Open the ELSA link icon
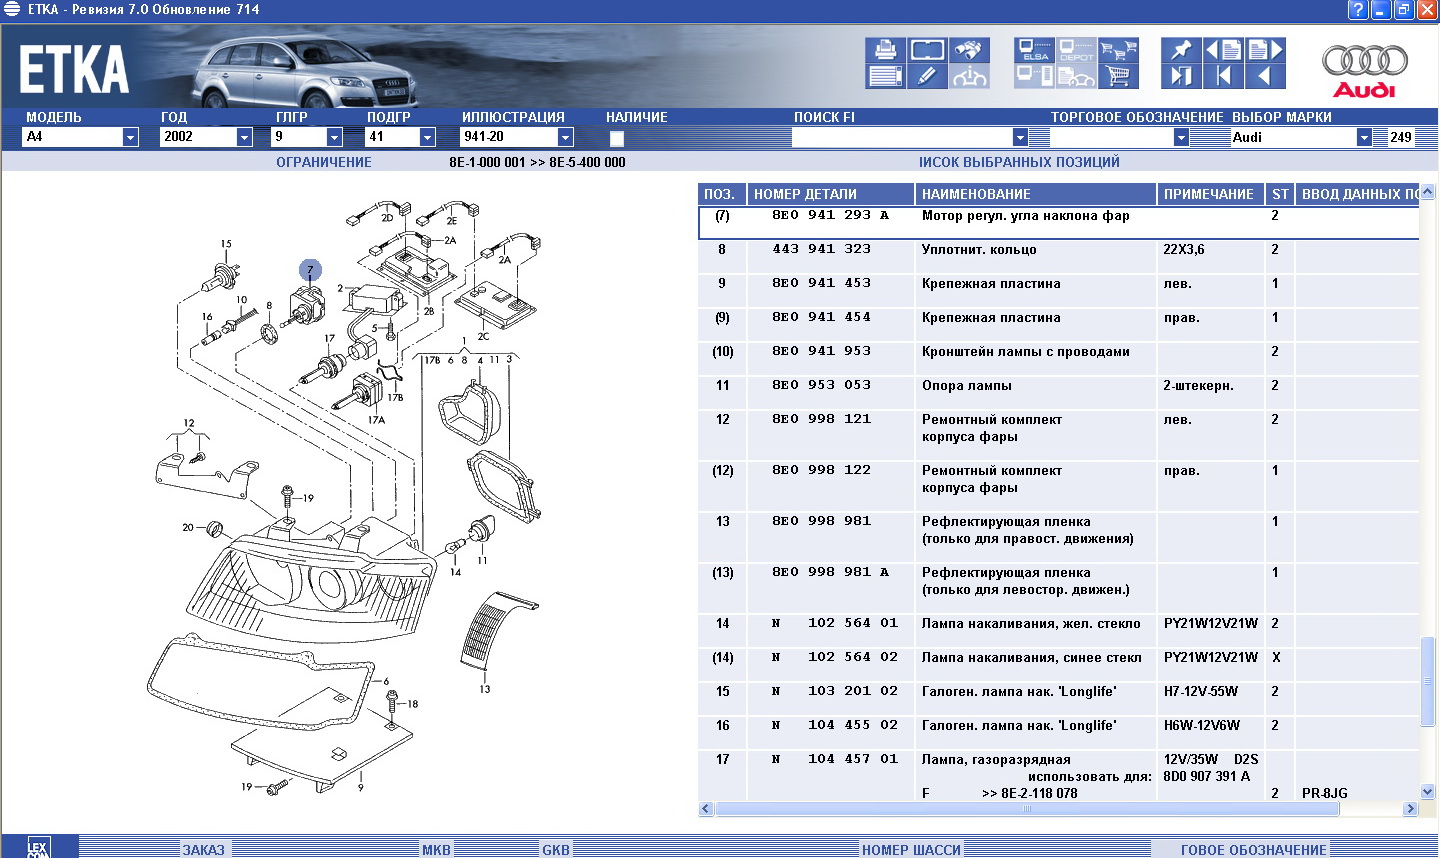1440x858 pixels. (1035, 50)
